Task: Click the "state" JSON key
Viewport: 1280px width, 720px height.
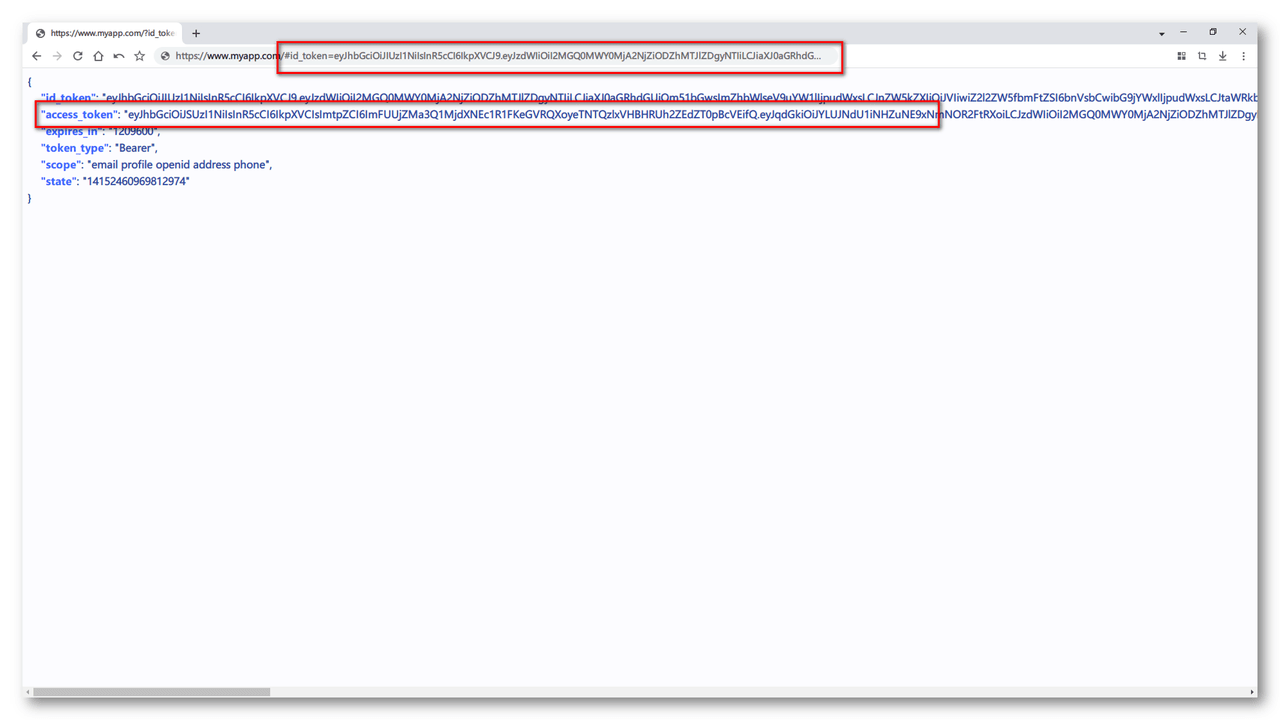Action: (58, 181)
